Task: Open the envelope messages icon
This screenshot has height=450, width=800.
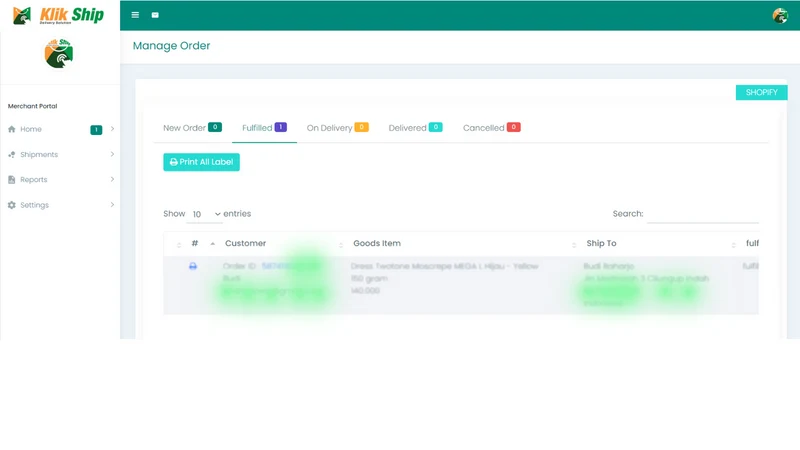Action: 155,15
